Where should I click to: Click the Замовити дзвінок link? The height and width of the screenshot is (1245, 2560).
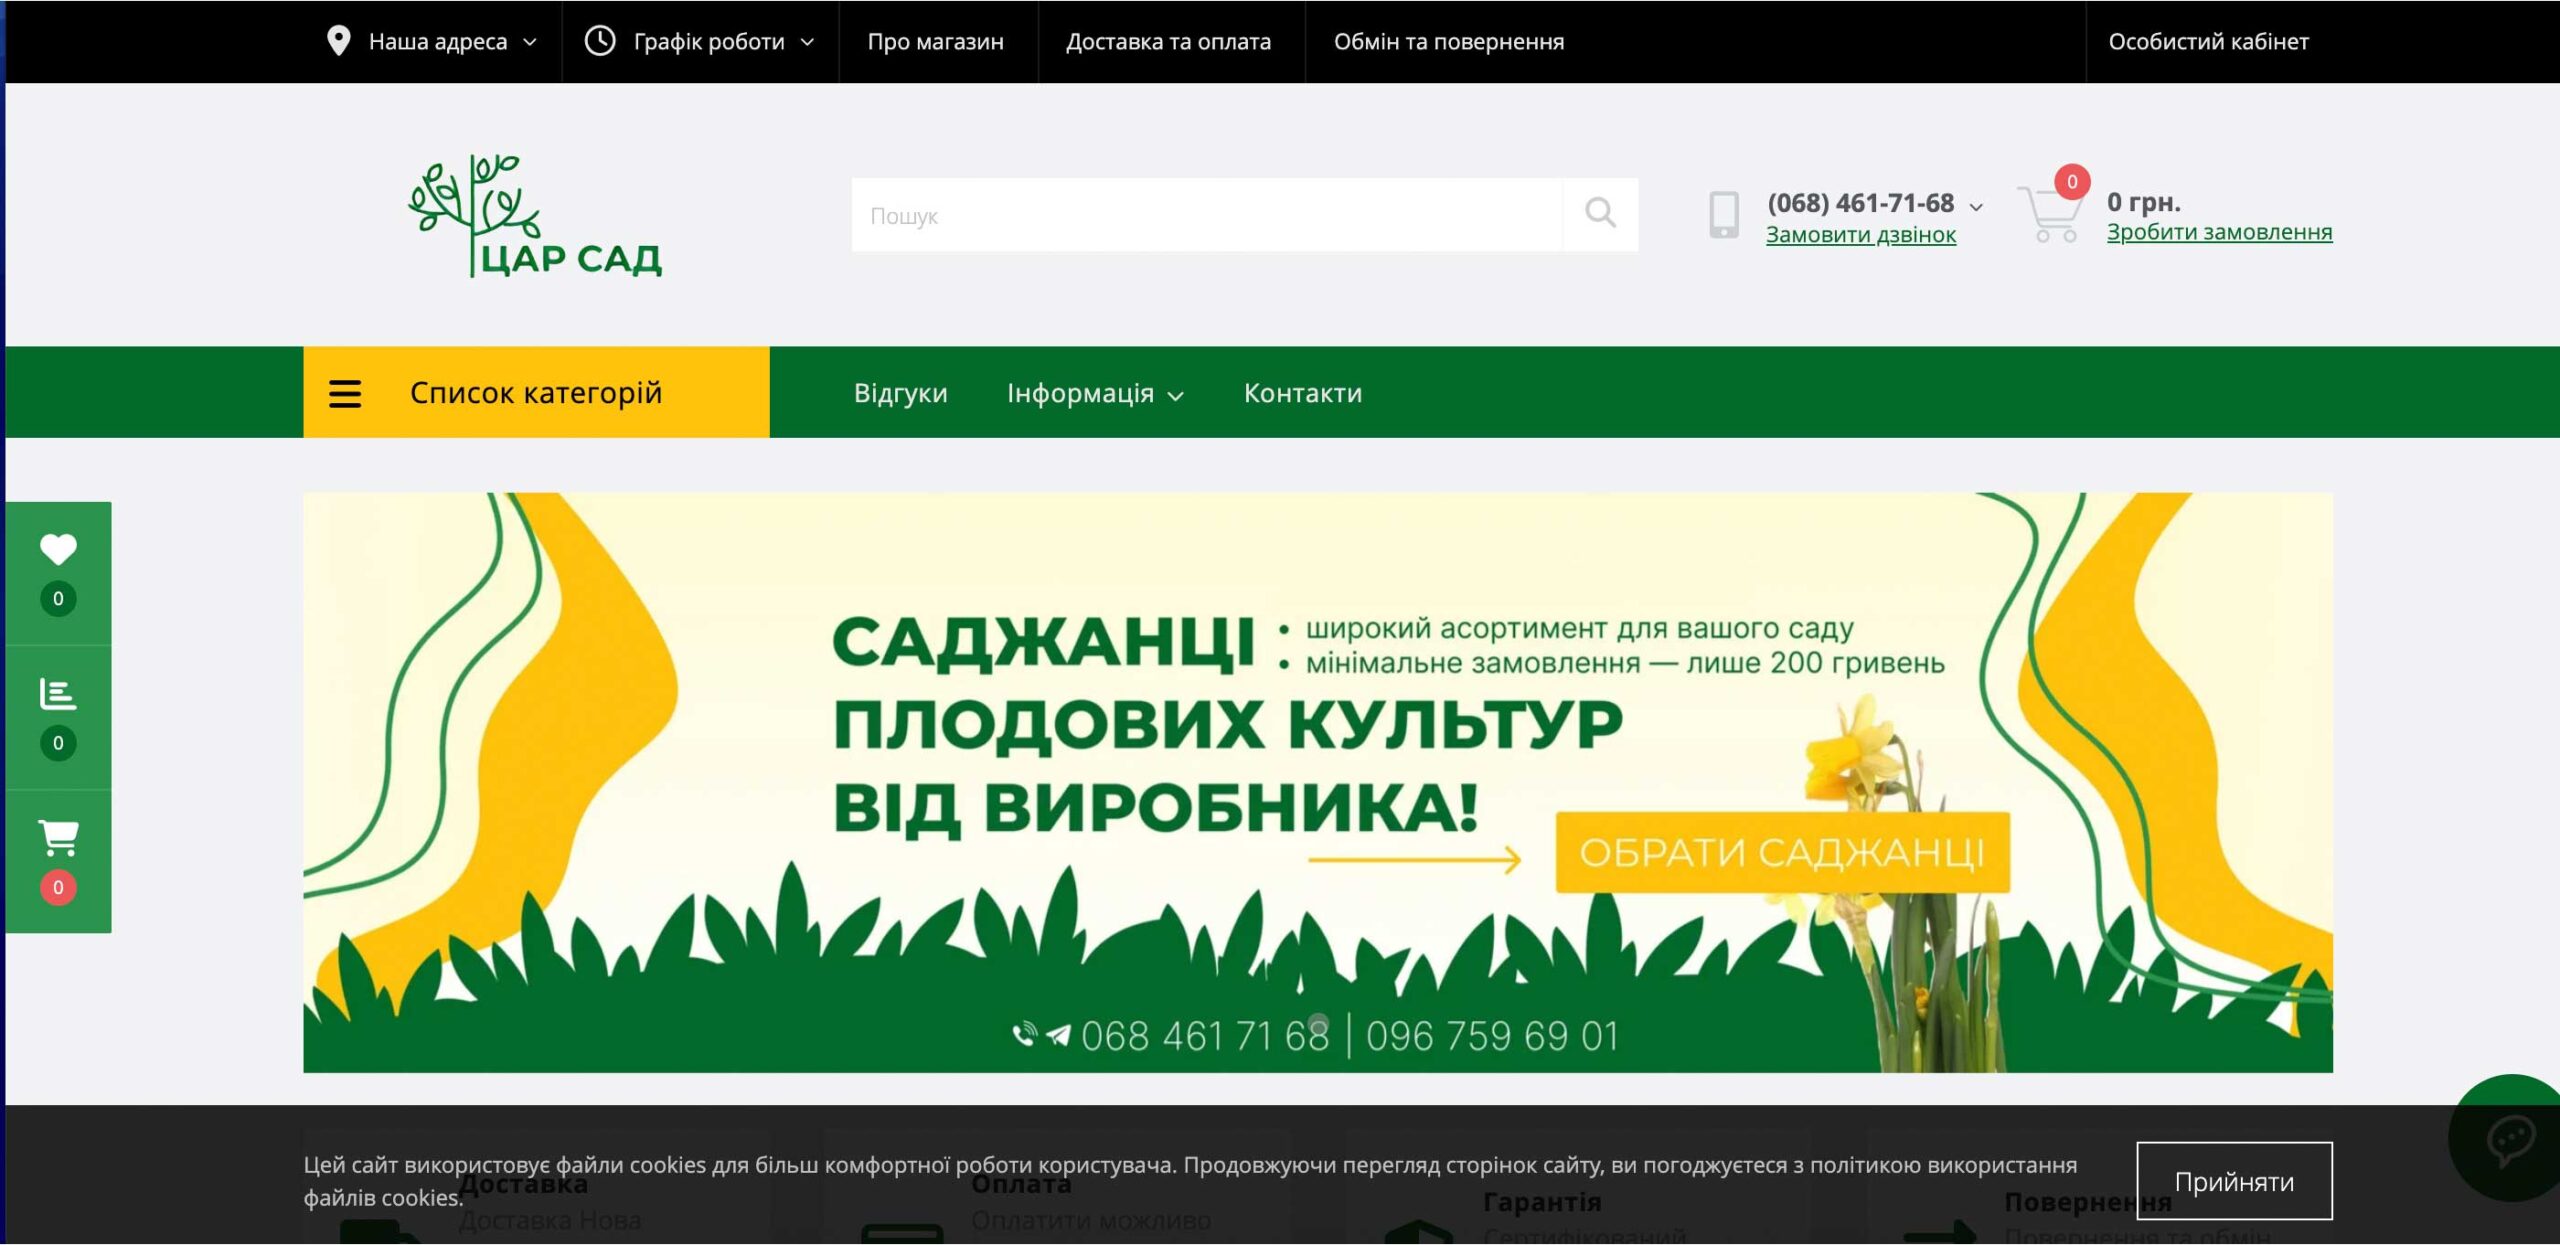pos(1860,235)
